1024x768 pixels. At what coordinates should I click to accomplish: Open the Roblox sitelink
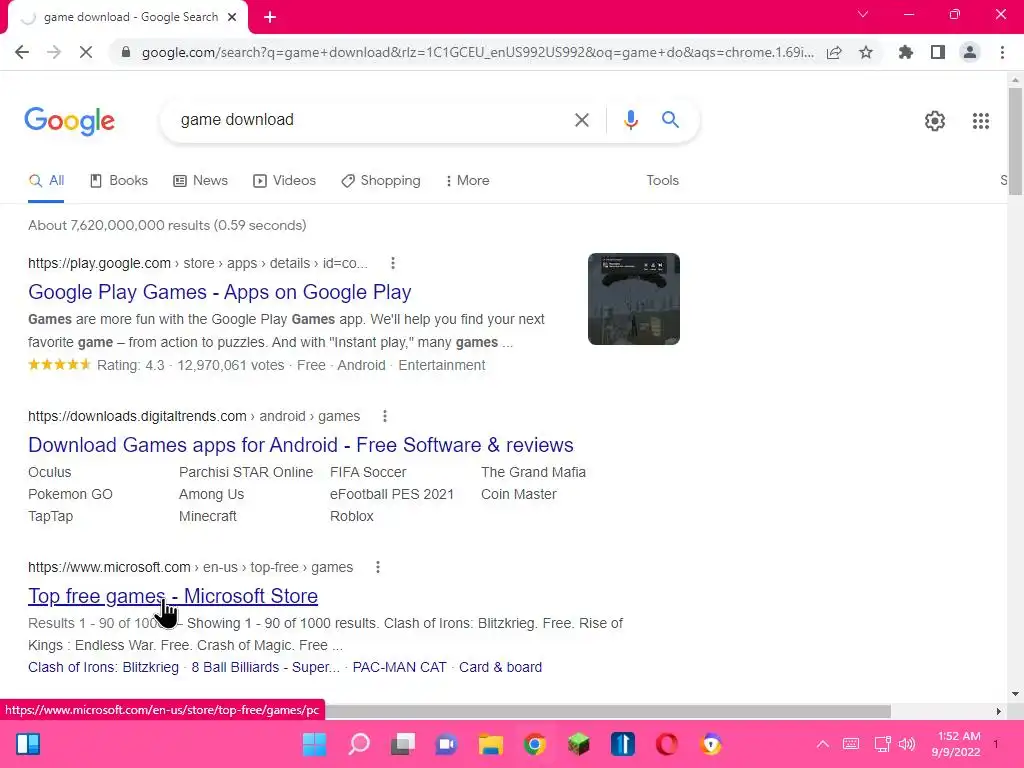point(351,516)
